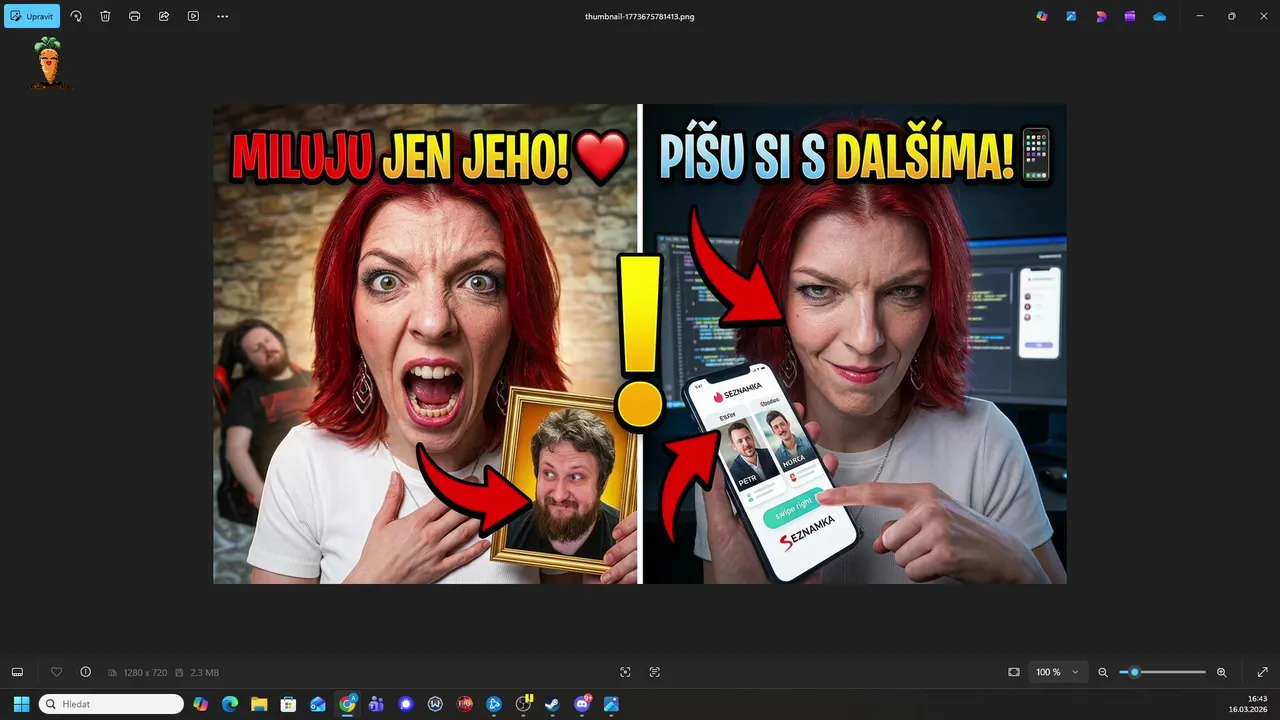This screenshot has width=1280, height=720.
Task: Delete the image with the trash icon
Action: click(105, 16)
